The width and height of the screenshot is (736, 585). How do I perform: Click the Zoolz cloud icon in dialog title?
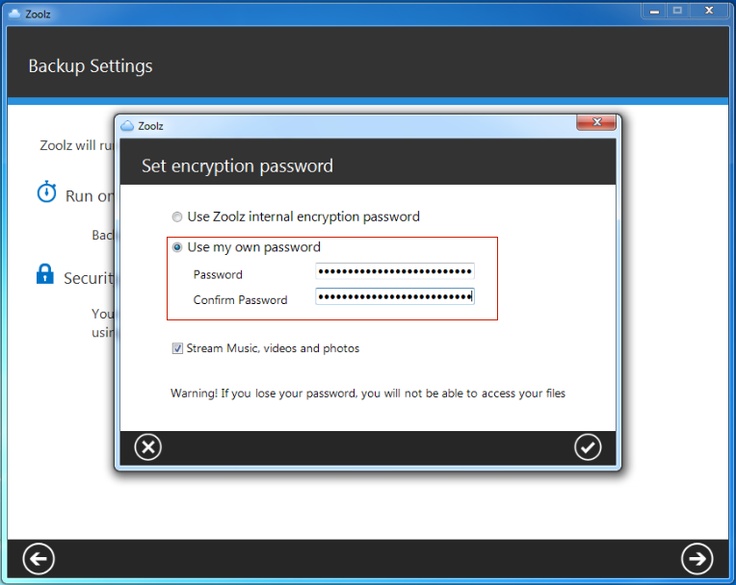[127, 126]
